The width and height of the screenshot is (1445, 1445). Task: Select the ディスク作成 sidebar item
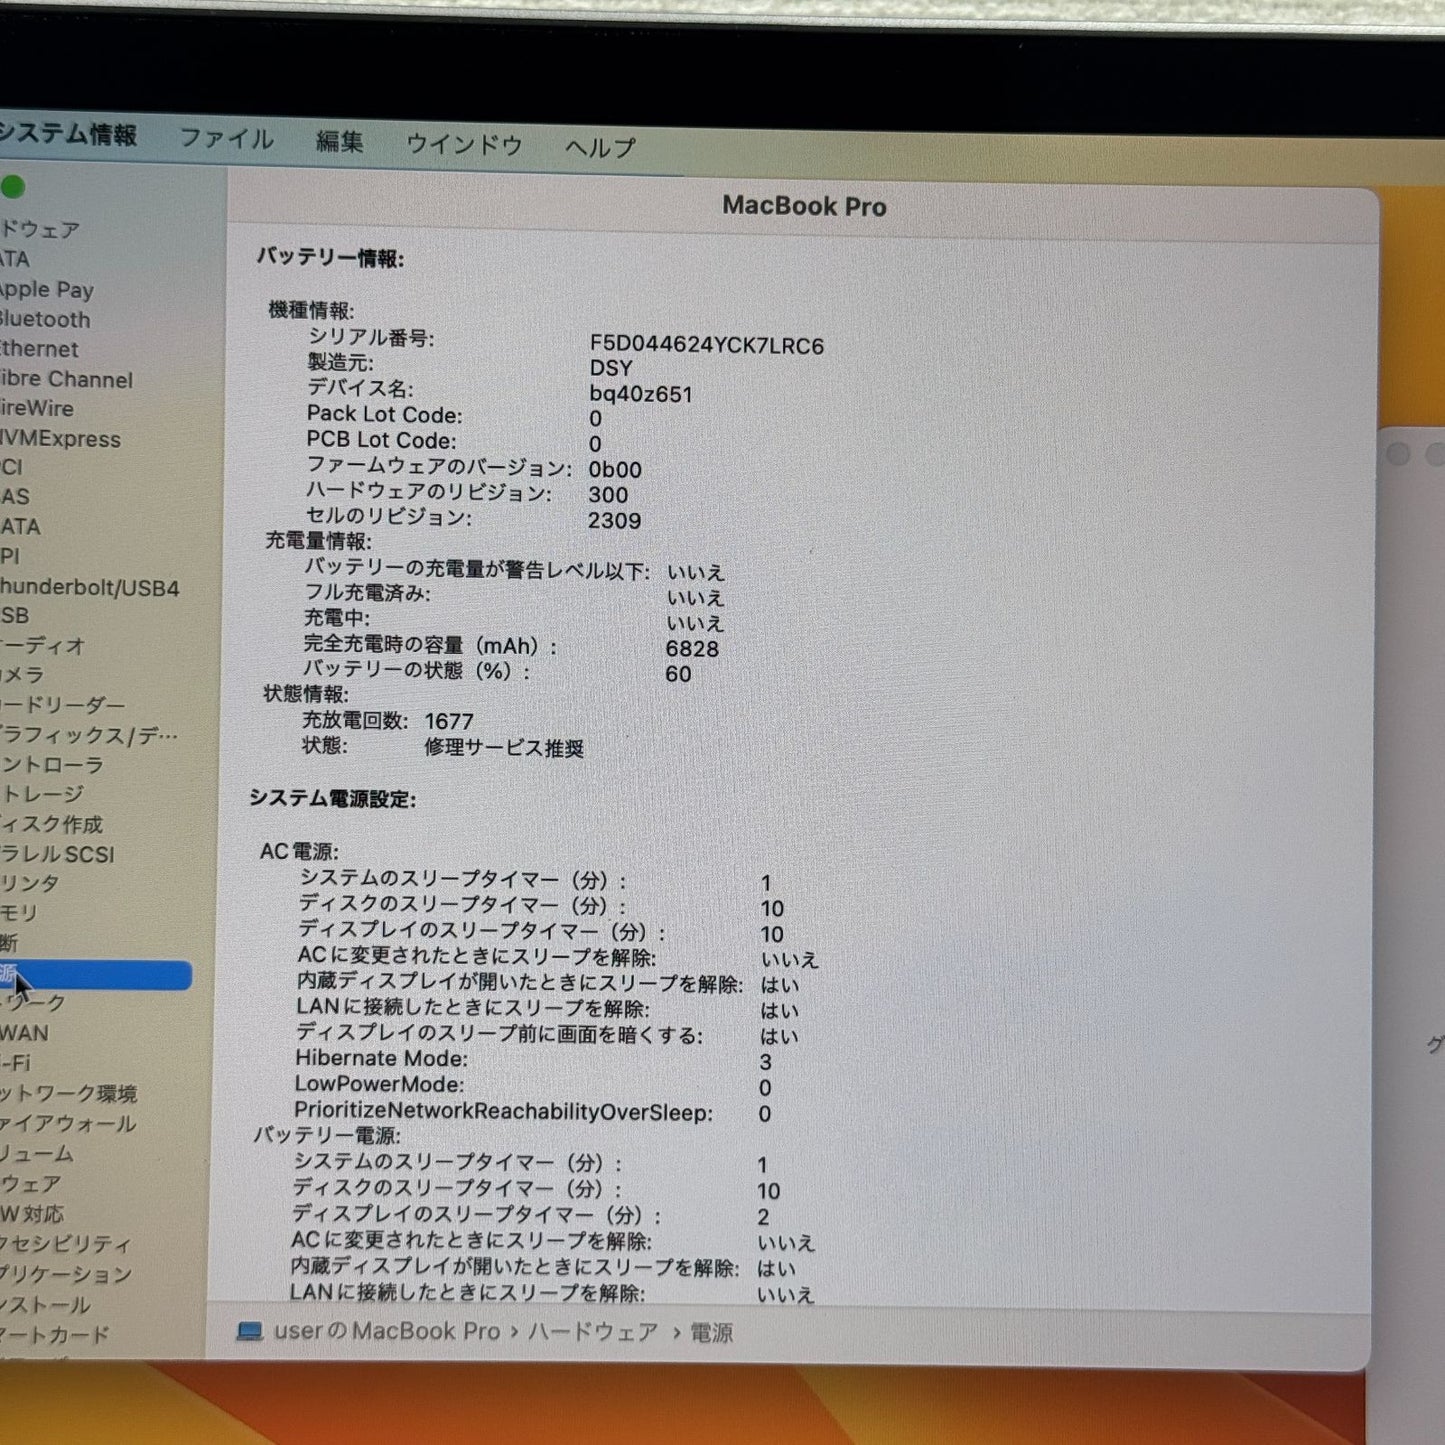52,825
